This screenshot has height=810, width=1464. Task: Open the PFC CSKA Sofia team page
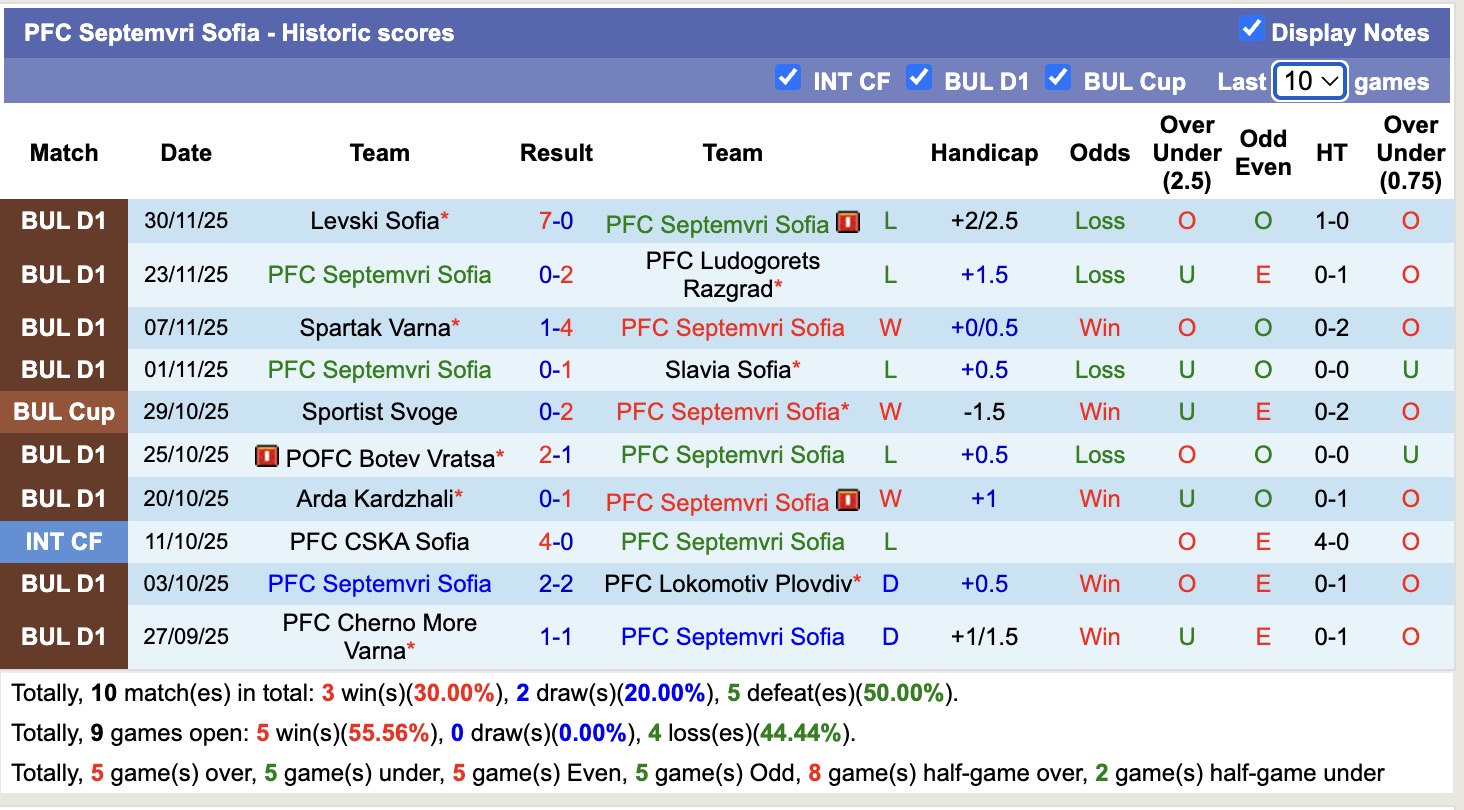point(379,542)
